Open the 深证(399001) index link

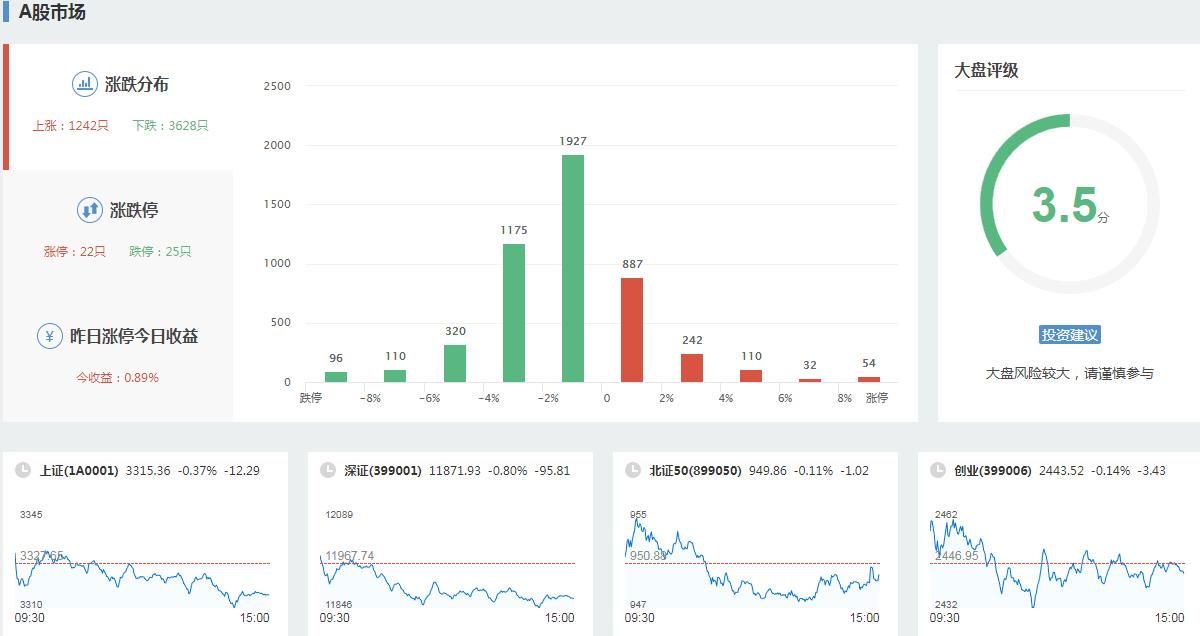[383, 470]
